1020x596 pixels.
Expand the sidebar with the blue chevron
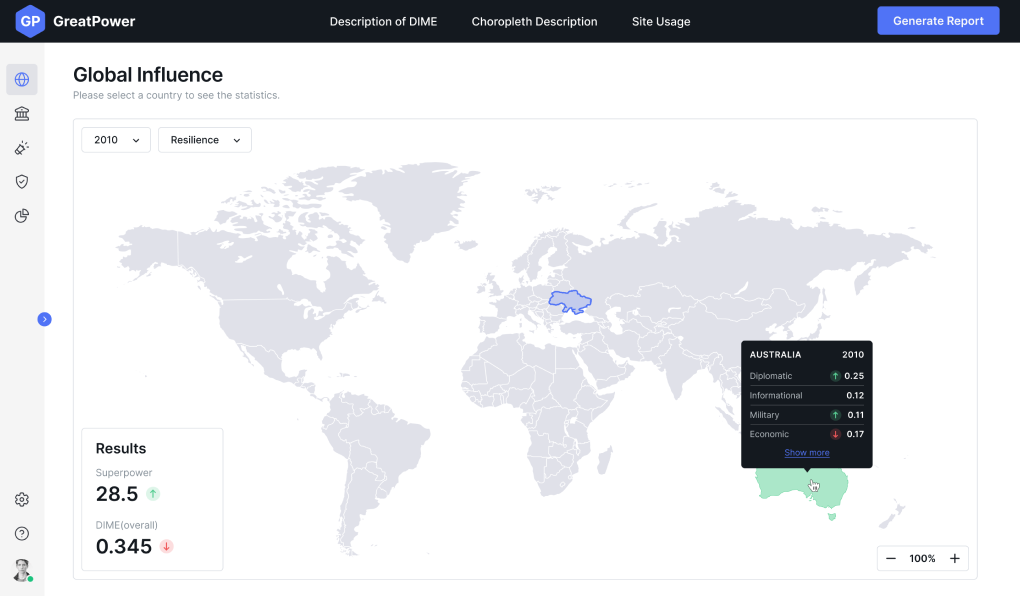44,319
